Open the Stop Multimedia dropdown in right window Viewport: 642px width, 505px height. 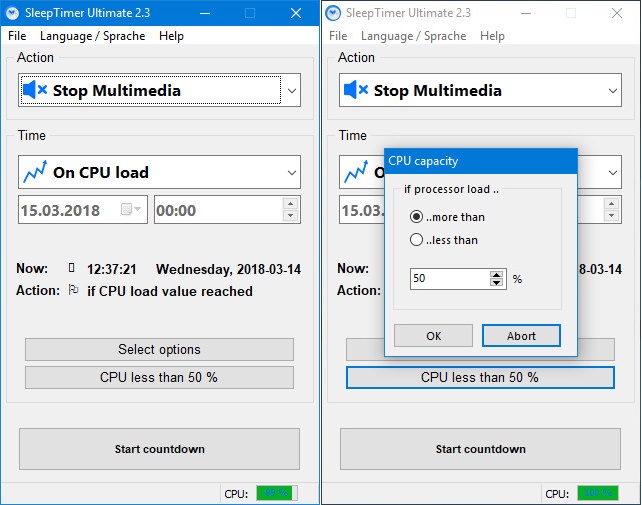tap(480, 90)
